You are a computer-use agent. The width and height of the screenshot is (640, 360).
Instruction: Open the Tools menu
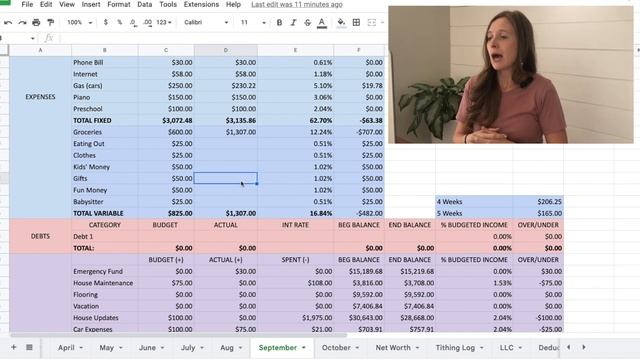(168, 4)
